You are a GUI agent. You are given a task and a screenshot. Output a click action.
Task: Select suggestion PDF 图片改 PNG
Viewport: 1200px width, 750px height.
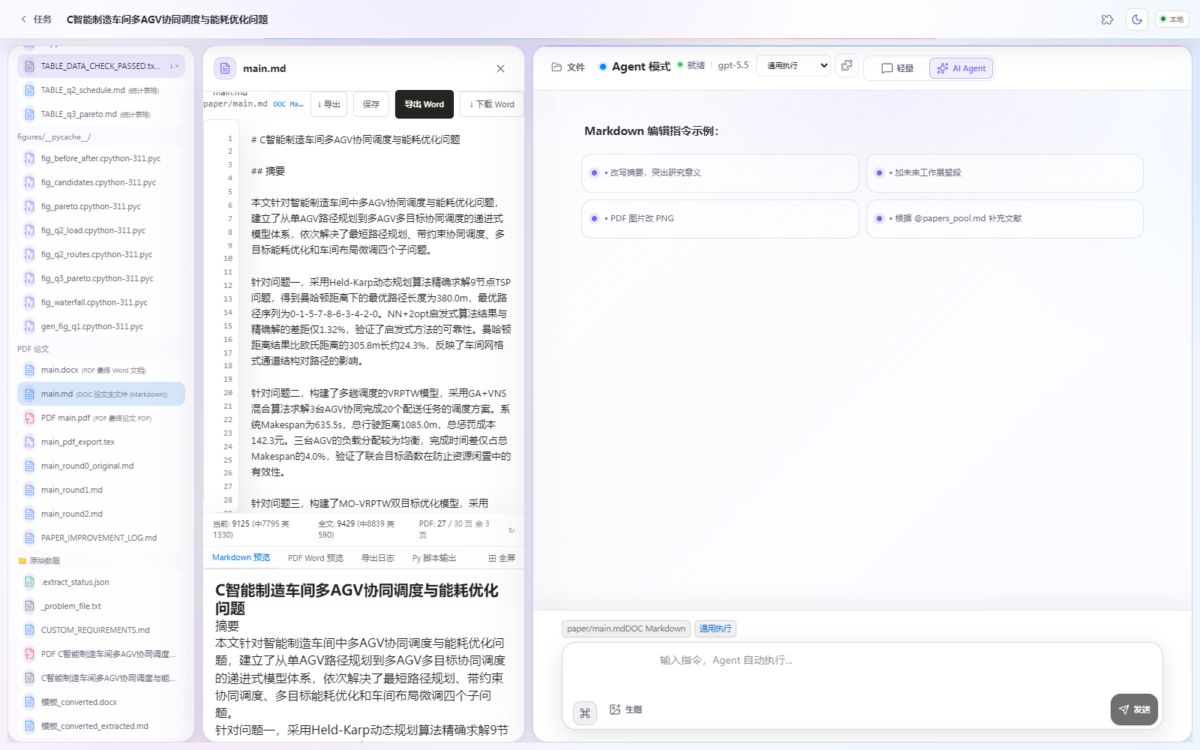pyautogui.click(x=720, y=218)
